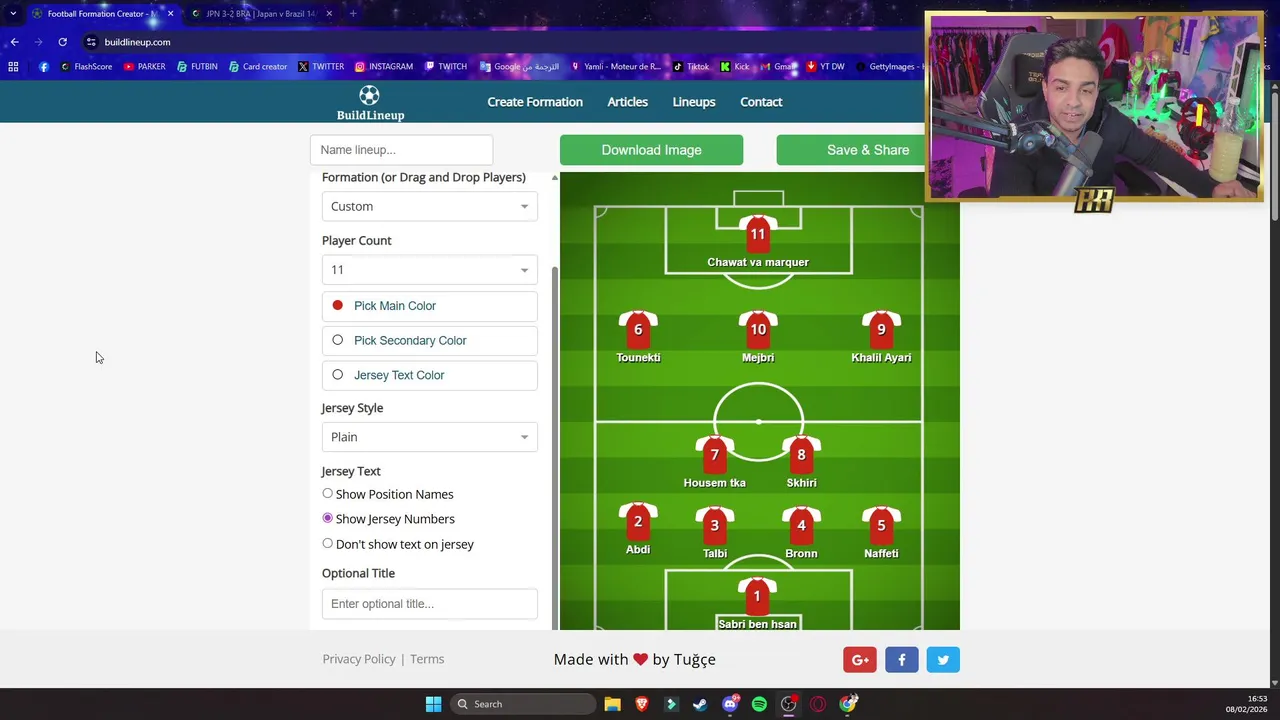Open Steam from taskbar
Screen dimensions: 1280x720
[x=700, y=704]
